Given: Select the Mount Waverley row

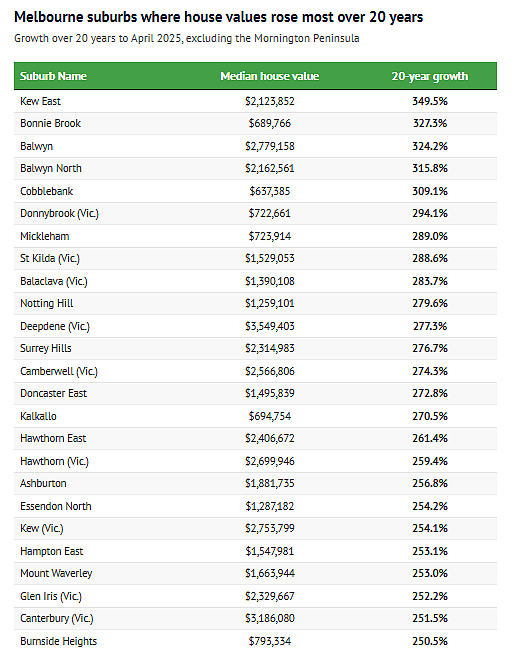Looking at the screenshot, I should click(256, 573).
